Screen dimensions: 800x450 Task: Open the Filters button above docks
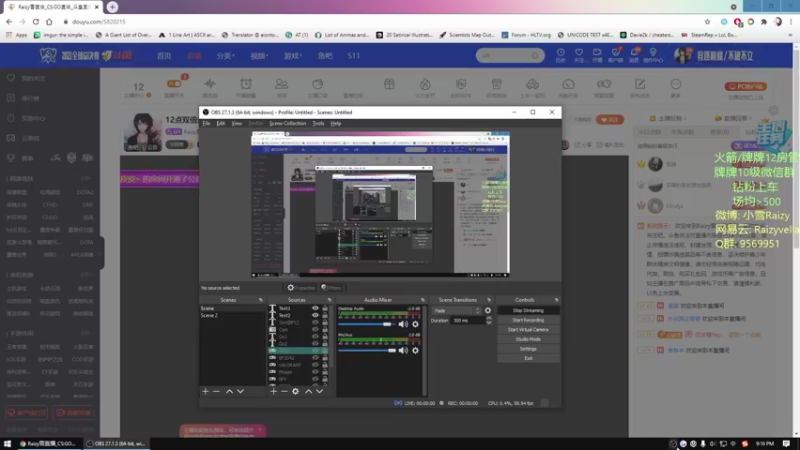[x=331, y=288]
